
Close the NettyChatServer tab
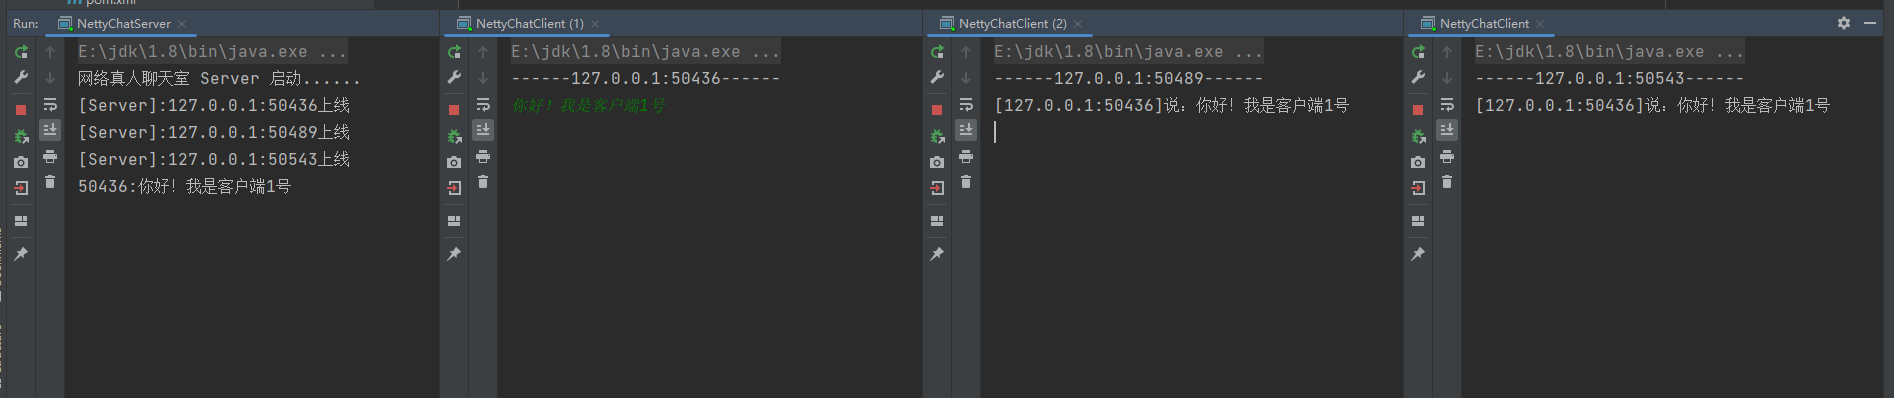(x=182, y=24)
